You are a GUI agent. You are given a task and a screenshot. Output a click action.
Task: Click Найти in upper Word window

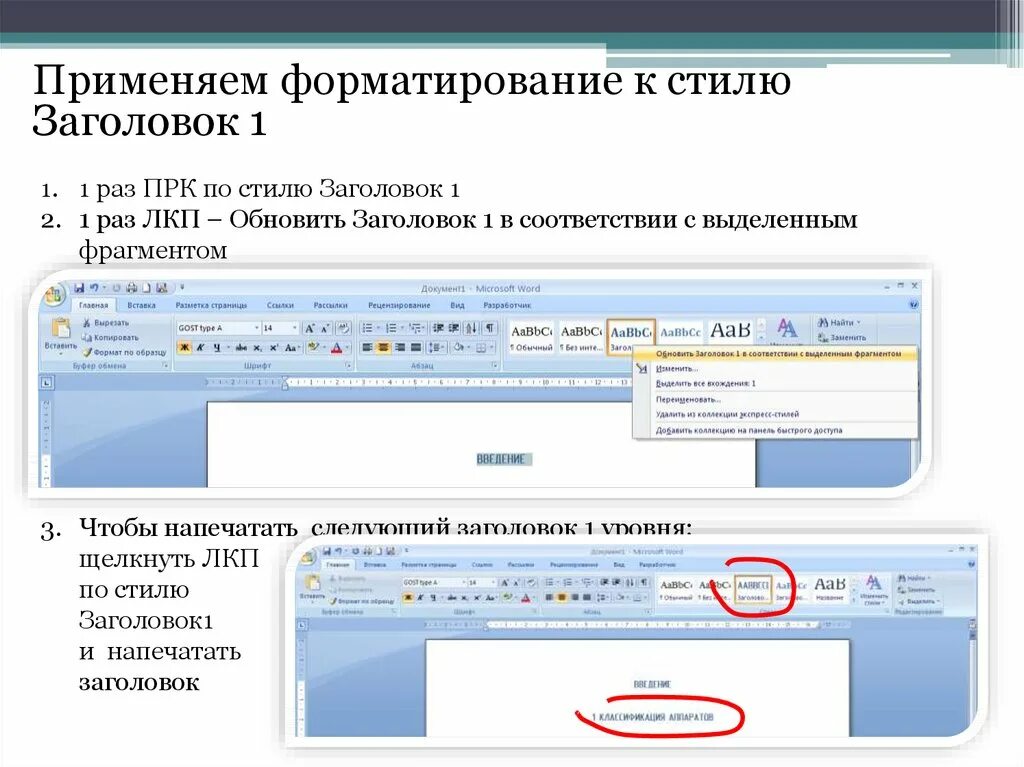[839, 322]
